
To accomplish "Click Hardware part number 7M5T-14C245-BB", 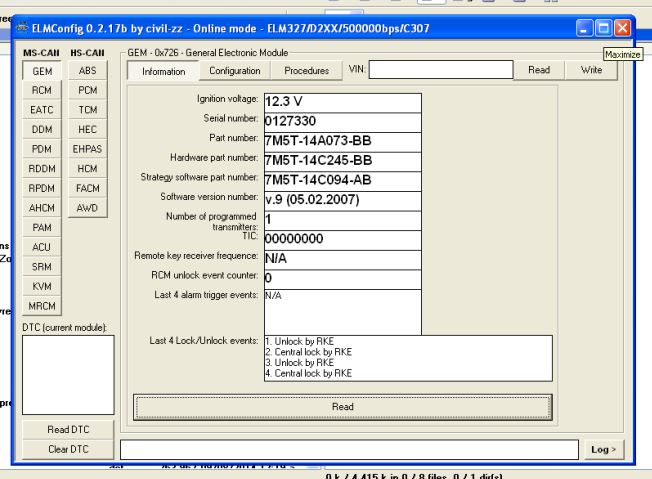I will 343,161.
